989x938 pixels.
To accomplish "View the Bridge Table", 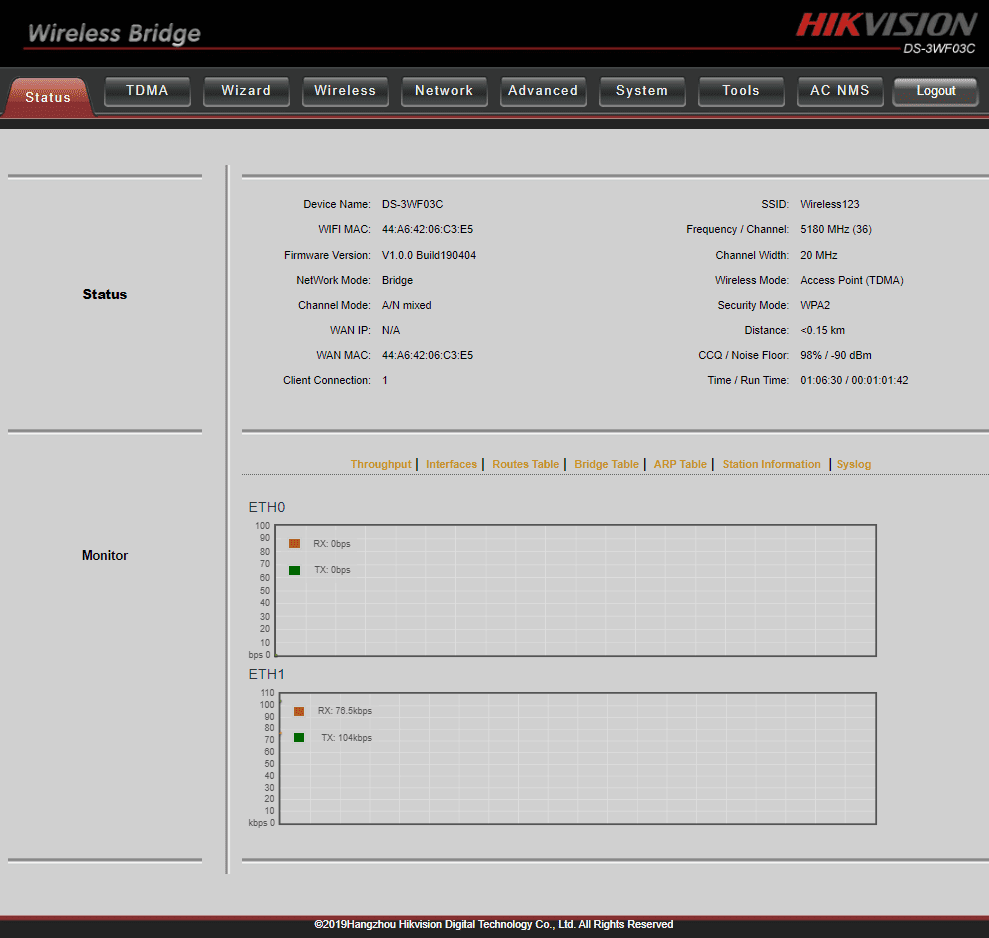I will point(606,464).
